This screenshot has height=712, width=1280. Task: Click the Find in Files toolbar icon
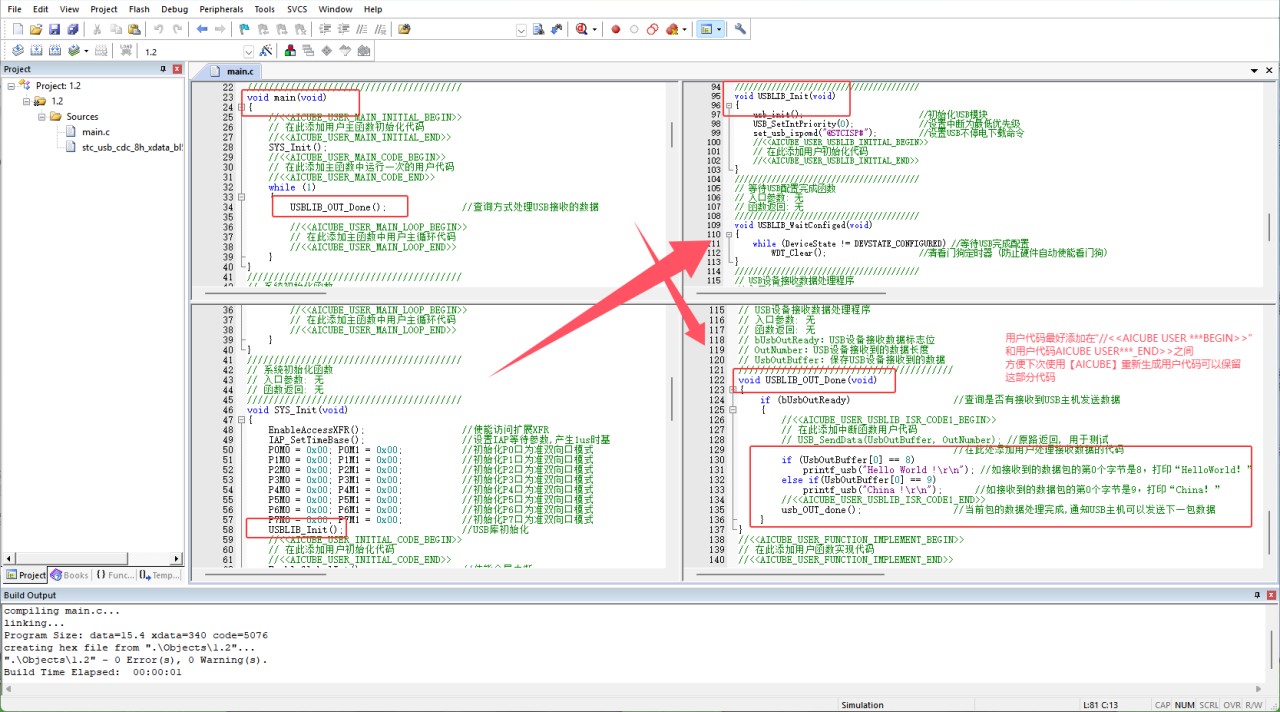(x=404, y=30)
